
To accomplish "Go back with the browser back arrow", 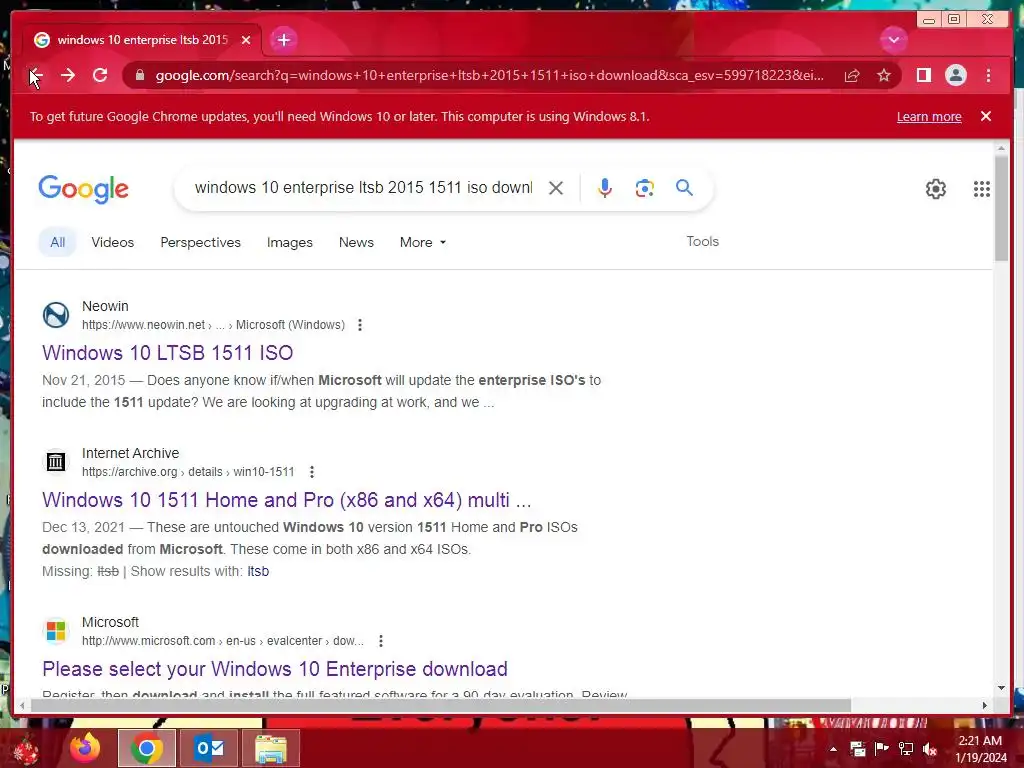I will [x=36, y=76].
